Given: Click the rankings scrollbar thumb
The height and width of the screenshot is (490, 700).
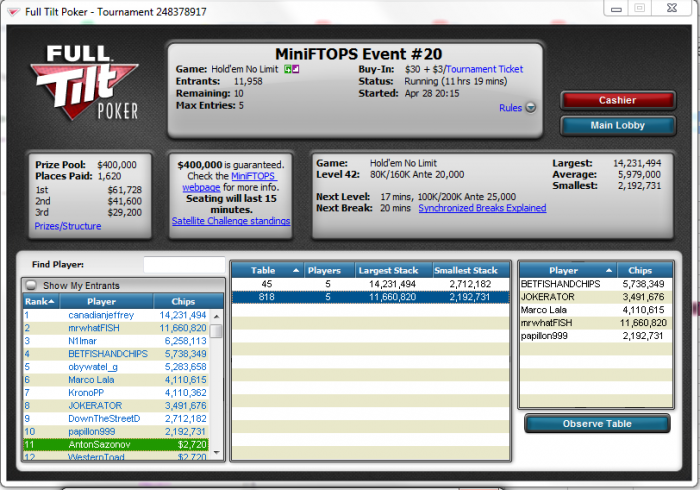Looking at the screenshot, I should [x=216, y=331].
